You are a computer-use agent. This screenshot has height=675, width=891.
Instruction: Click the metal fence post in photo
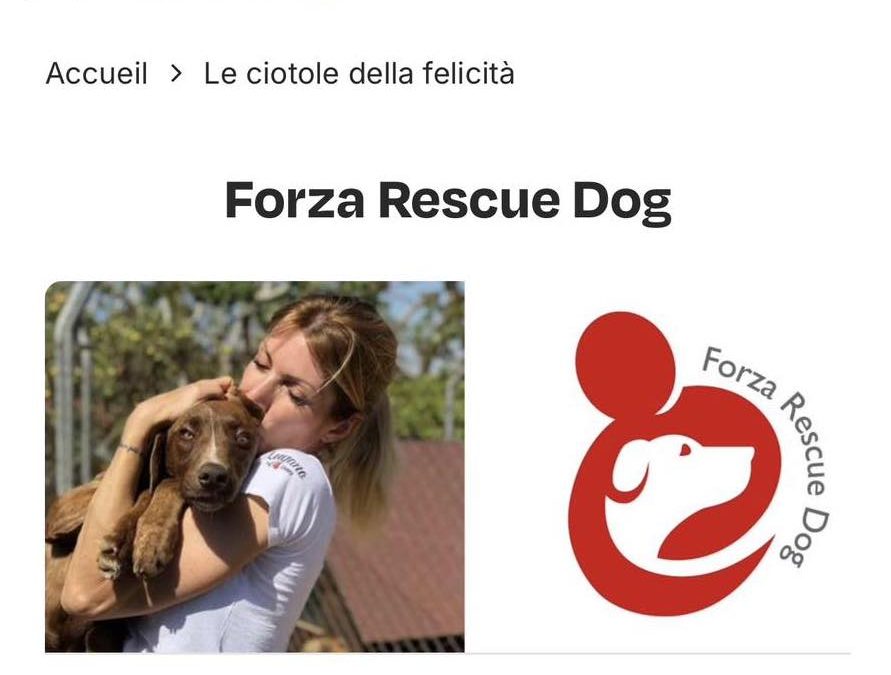[x=67, y=386]
